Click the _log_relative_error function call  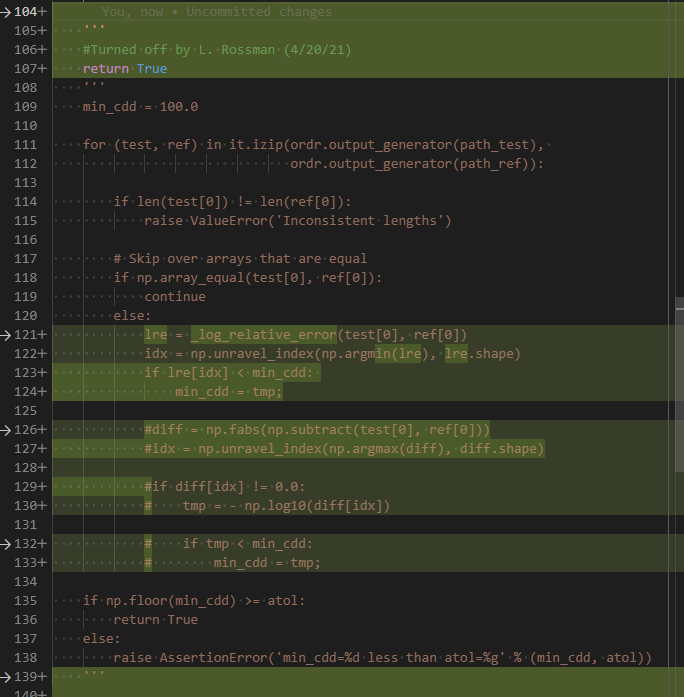pyautogui.click(x=264, y=334)
